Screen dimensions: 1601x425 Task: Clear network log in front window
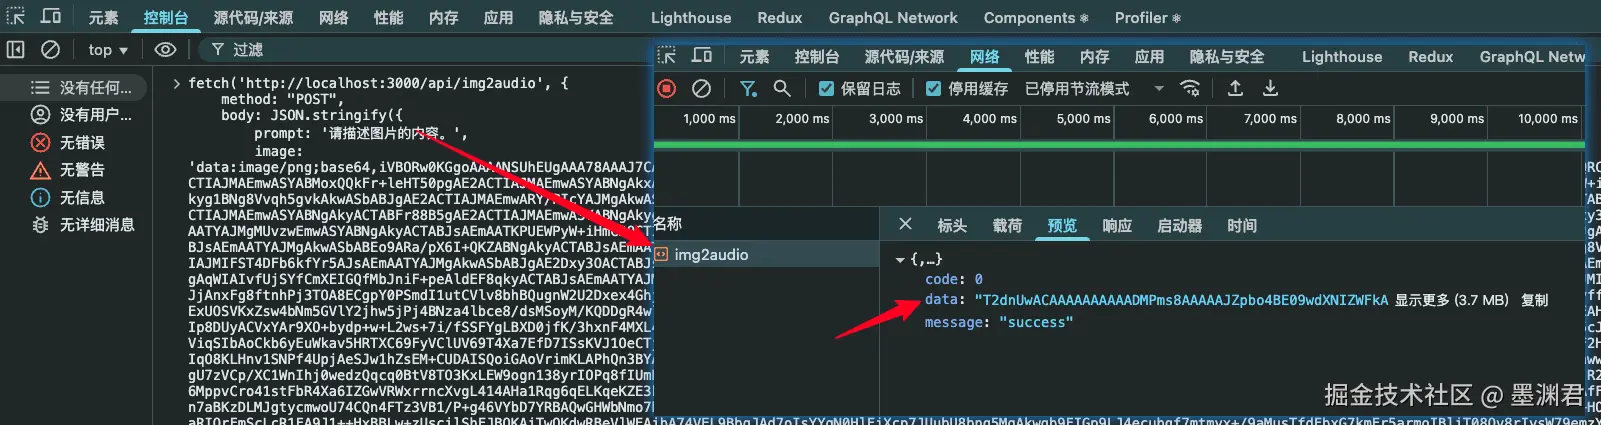[702, 89]
